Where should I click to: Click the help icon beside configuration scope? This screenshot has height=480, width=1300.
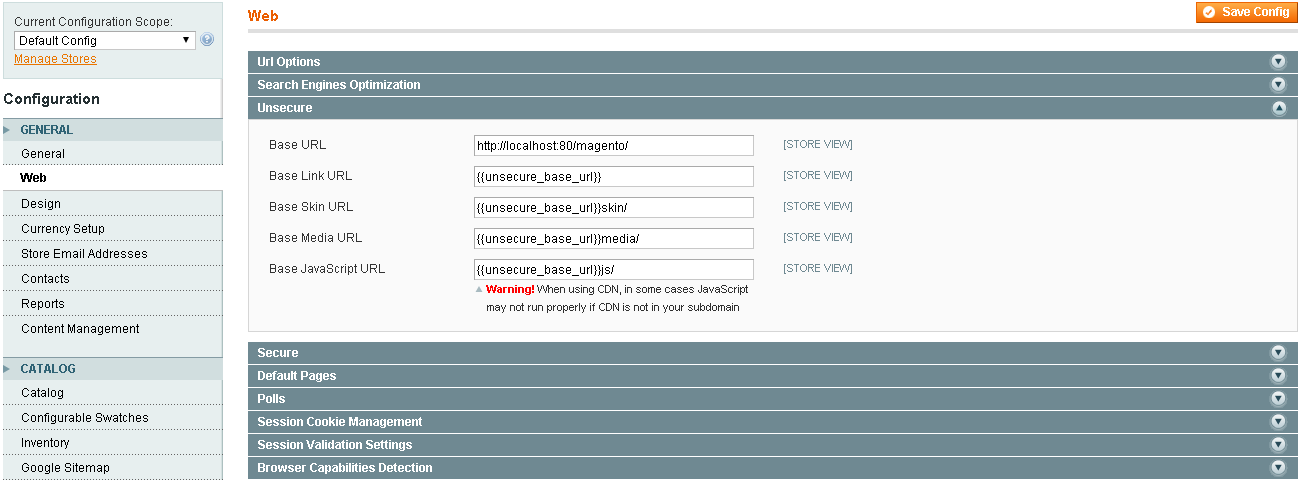point(207,40)
